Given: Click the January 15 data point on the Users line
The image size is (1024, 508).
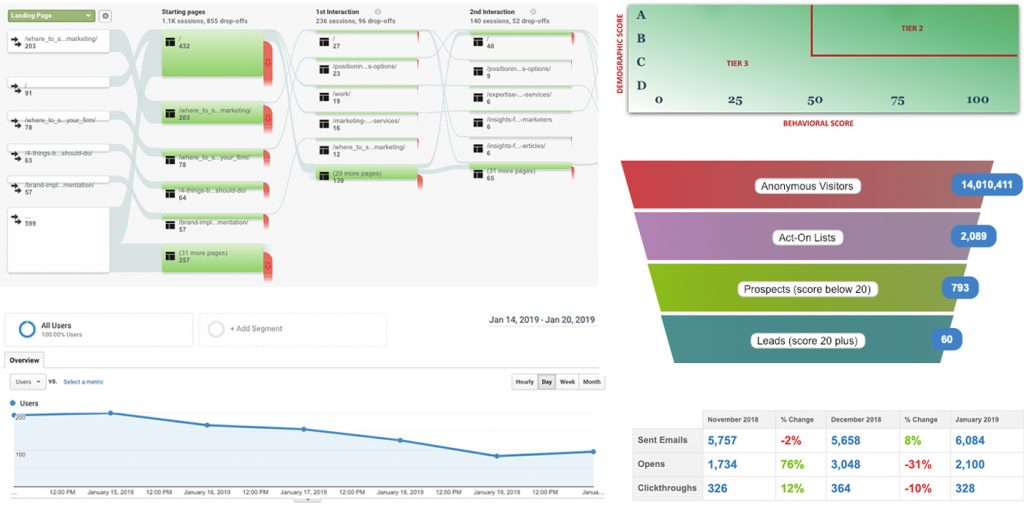Looking at the screenshot, I should point(110,413).
